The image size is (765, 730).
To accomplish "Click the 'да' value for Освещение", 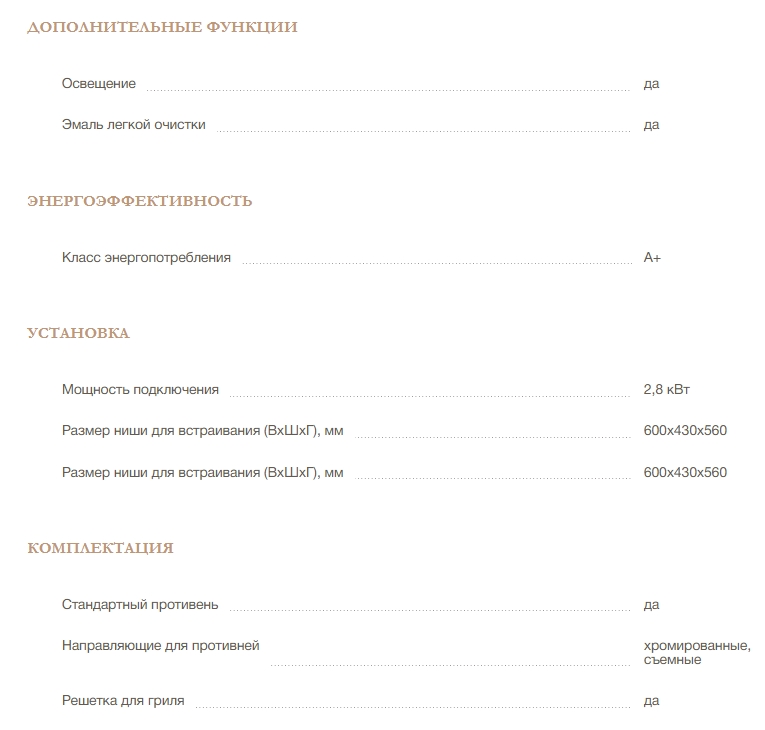I will 651,84.
